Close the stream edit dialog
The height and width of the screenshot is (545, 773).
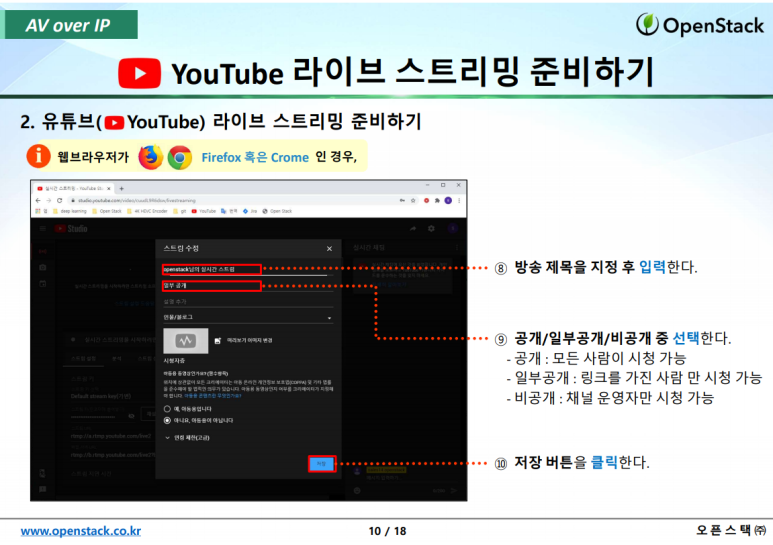(329, 249)
